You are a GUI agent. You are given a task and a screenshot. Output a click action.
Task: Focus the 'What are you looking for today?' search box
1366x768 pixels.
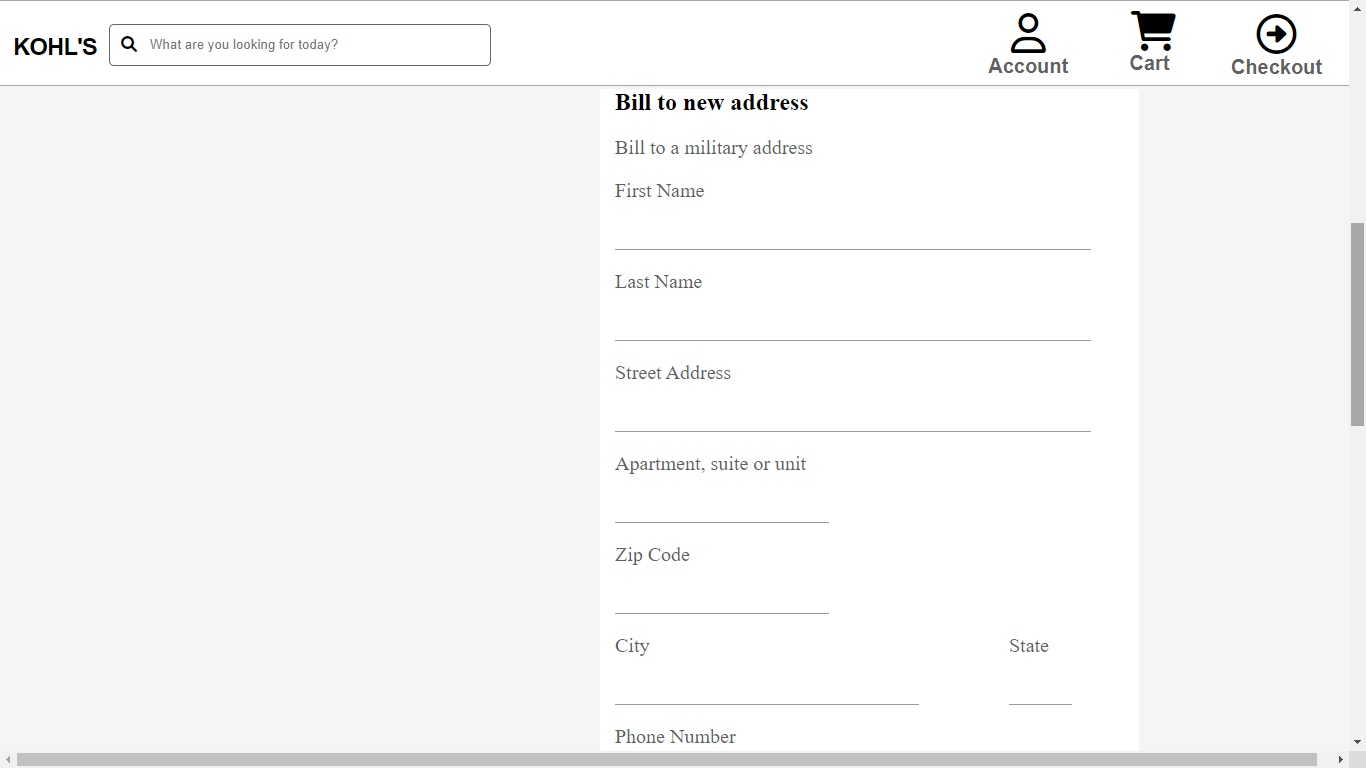(315, 45)
